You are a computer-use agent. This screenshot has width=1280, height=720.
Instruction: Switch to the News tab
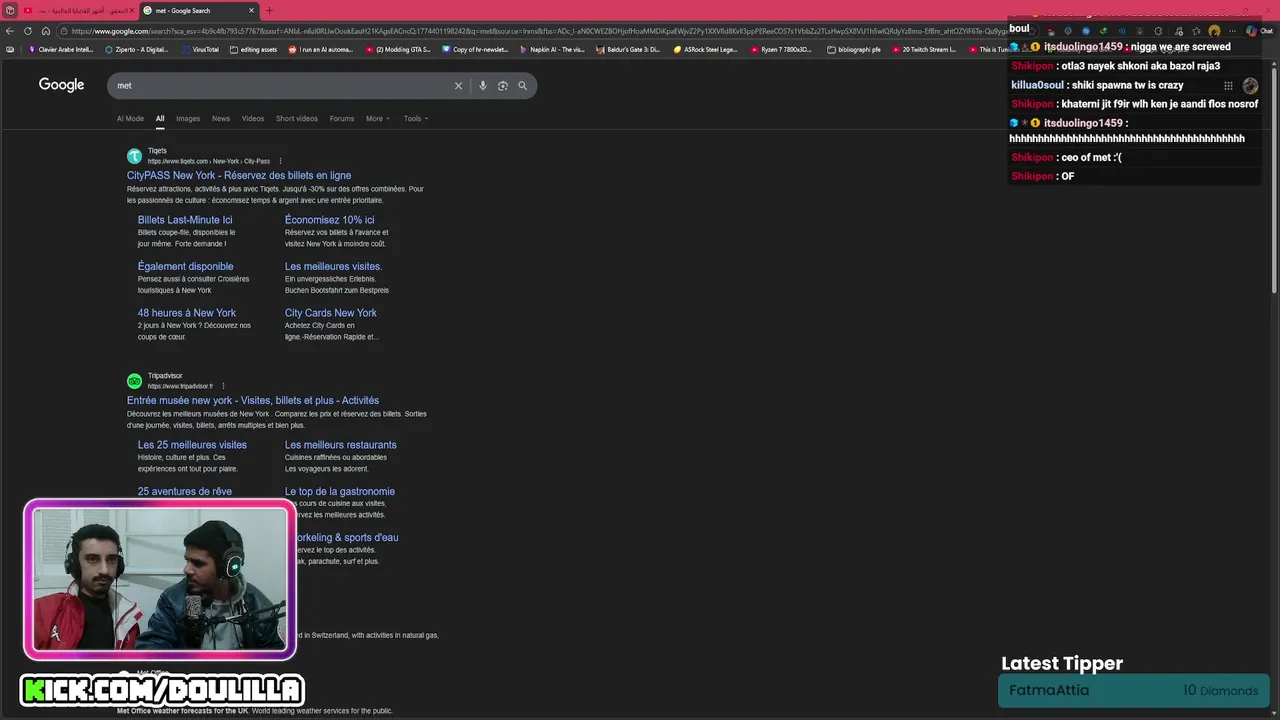pyautogui.click(x=221, y=119)
